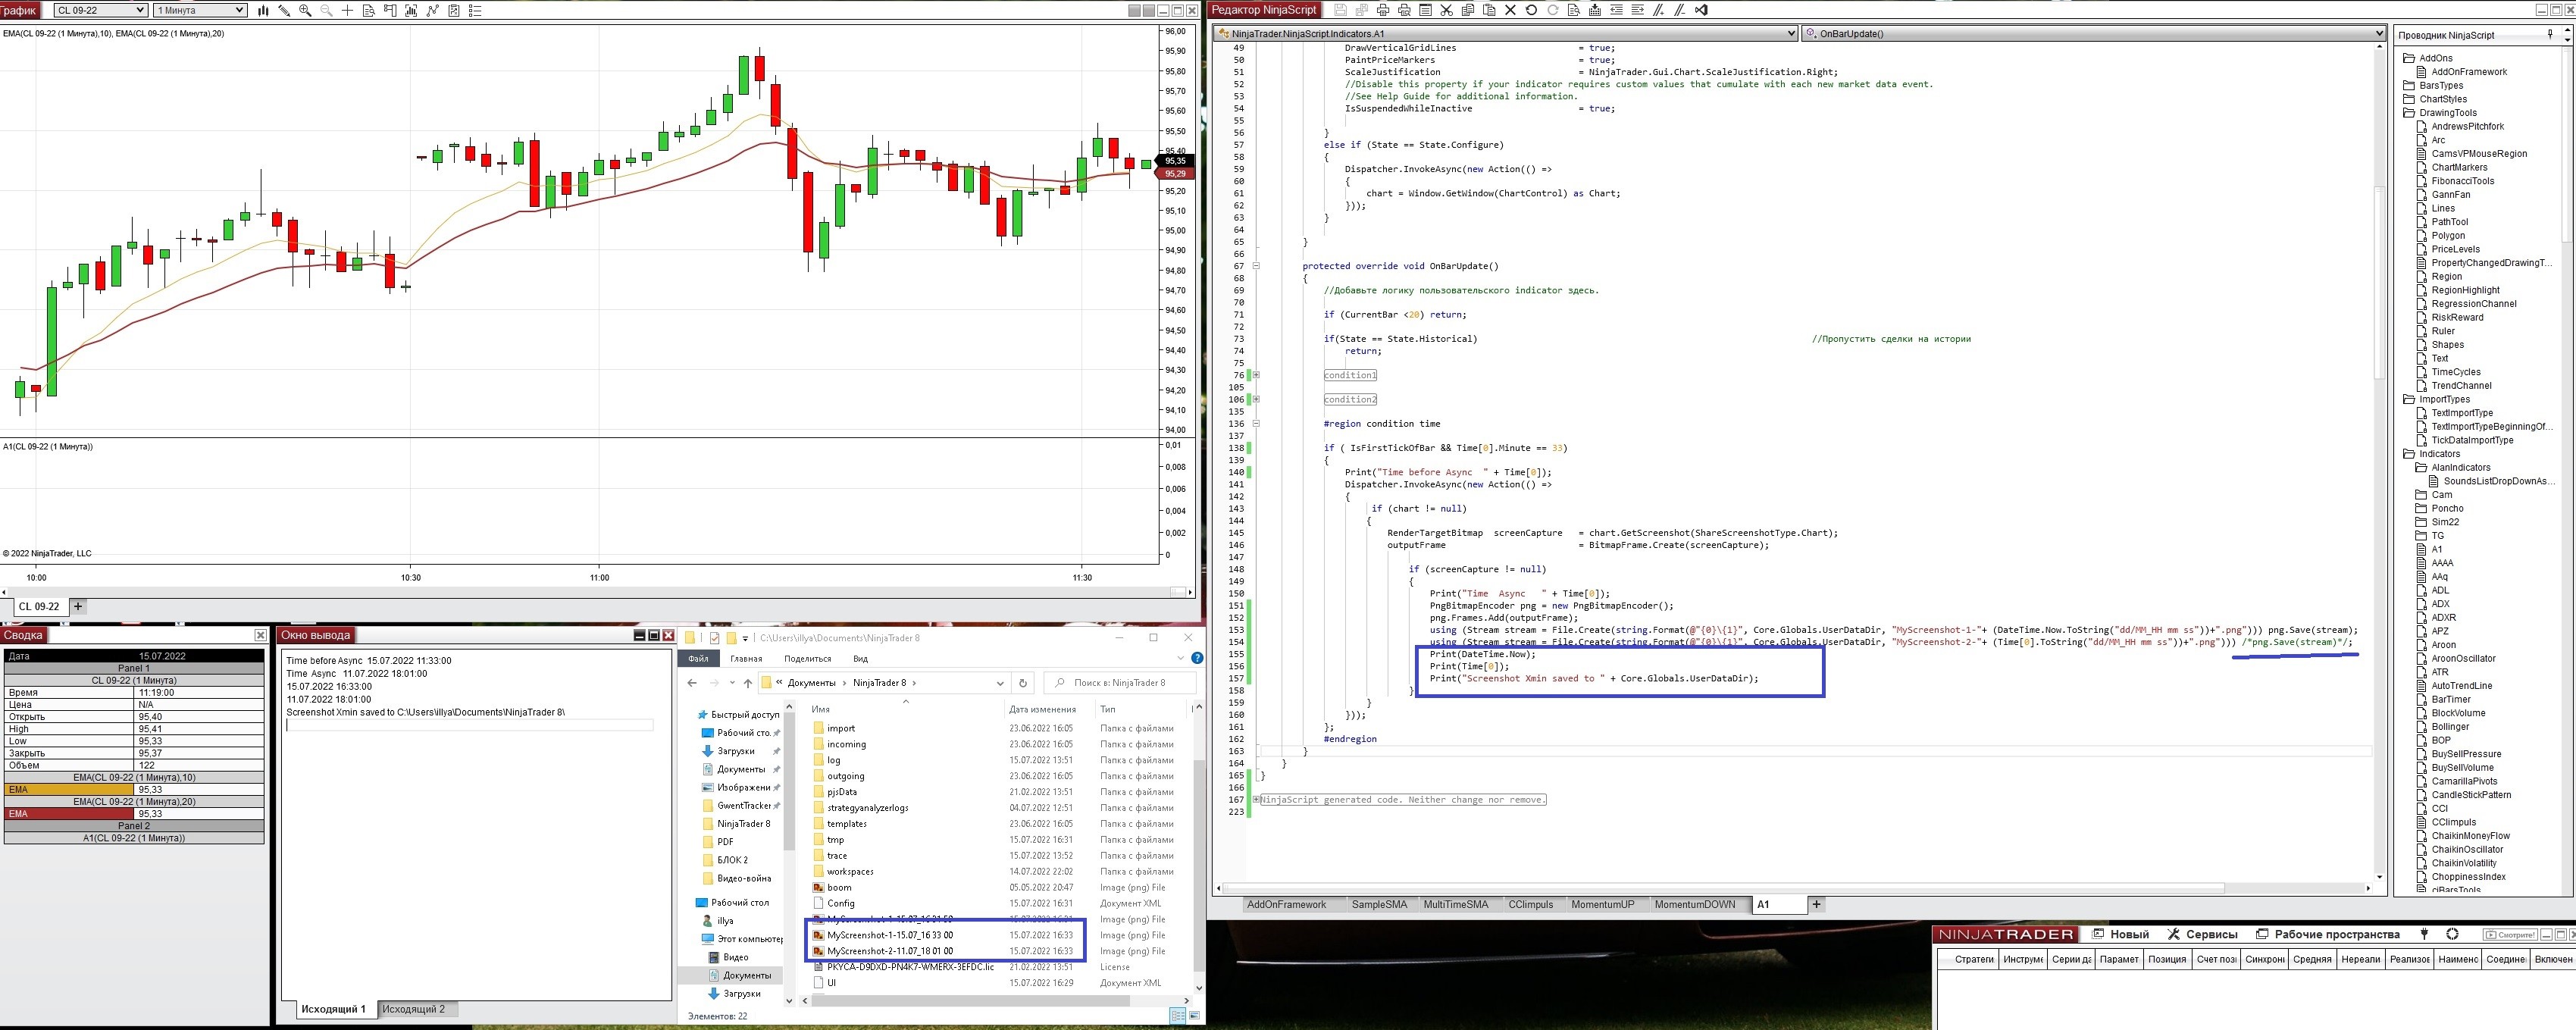Expand the NinjaScript generated code region
Screen dimensions: 2576x1030
(x=1256, y=800)
